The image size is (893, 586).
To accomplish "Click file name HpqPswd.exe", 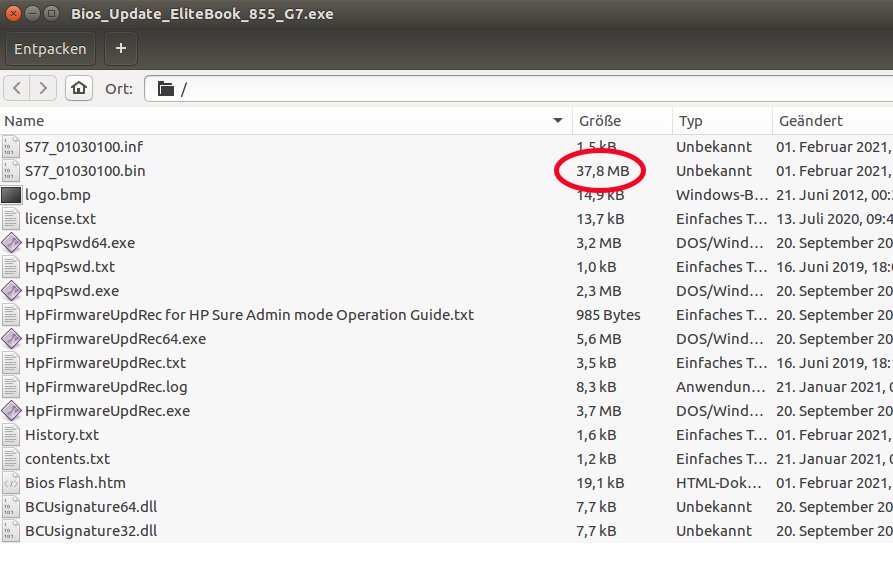I will (x=72, y=291).
